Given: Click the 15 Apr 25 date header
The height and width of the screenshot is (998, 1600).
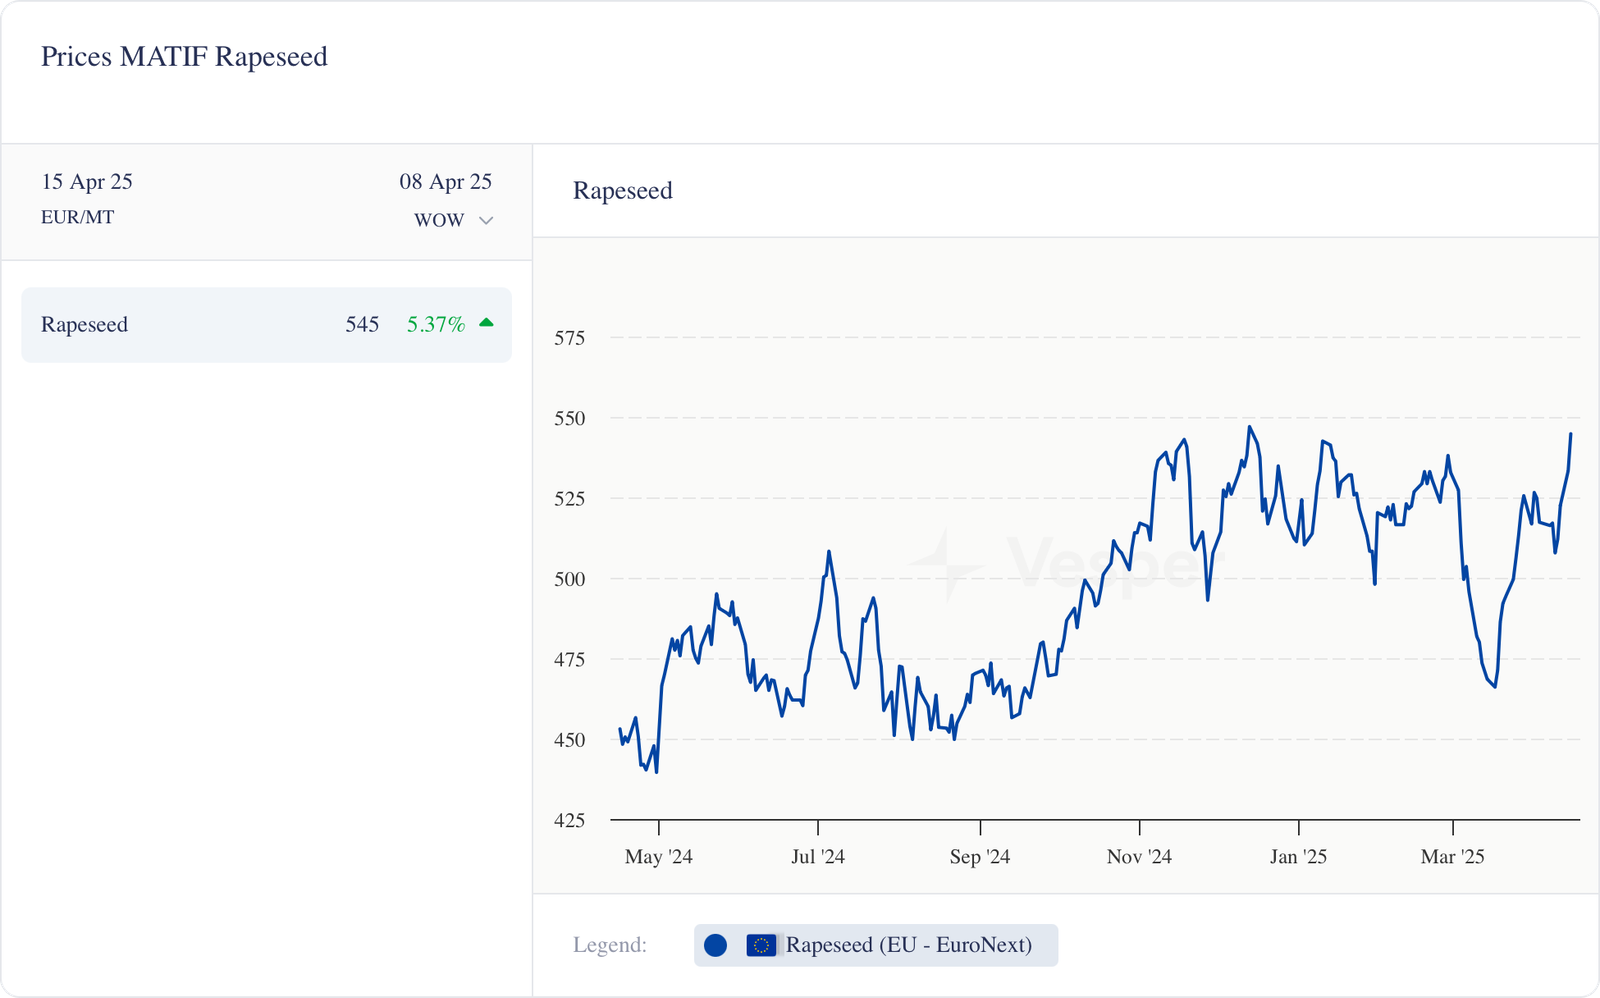Looking at the screenshot, I should point(87,182).
